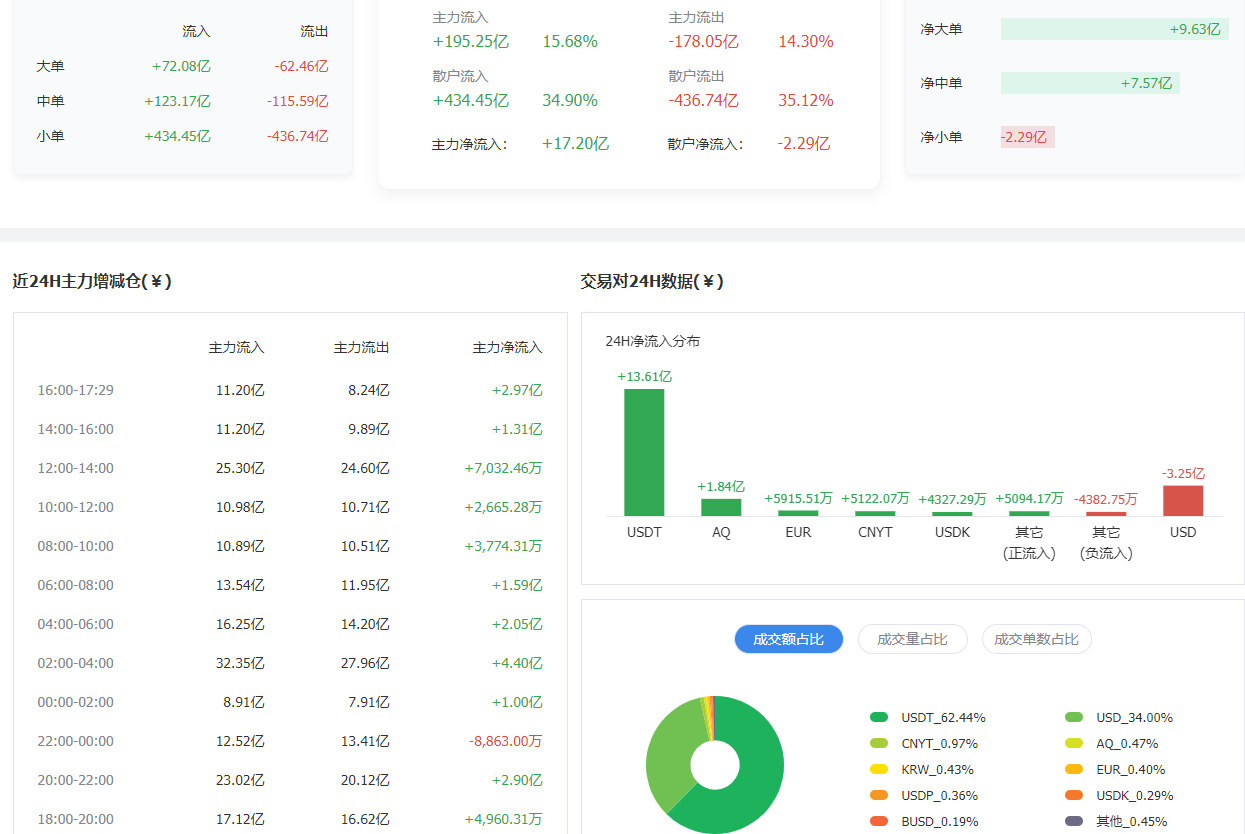Image resolution: width=1245 pixels, height=834 pixels.
Task: Click the AQ_0.47% legend color marker
Action: click(x=1074, y=743)
